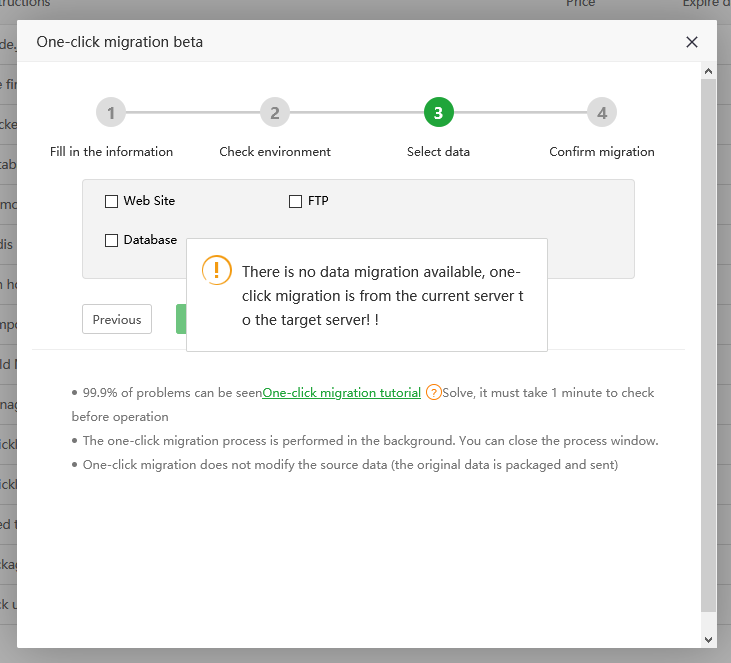This screenshot has height=663, width=731.
Task: Enable the Web Site checkbox
Action: point(111,202)
